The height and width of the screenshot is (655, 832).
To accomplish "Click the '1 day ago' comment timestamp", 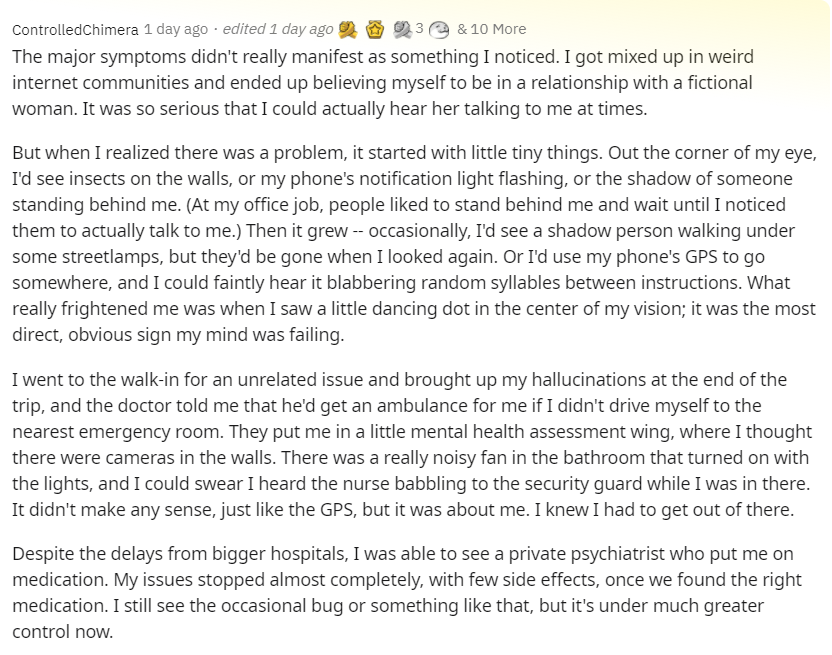I will point(176,29).
